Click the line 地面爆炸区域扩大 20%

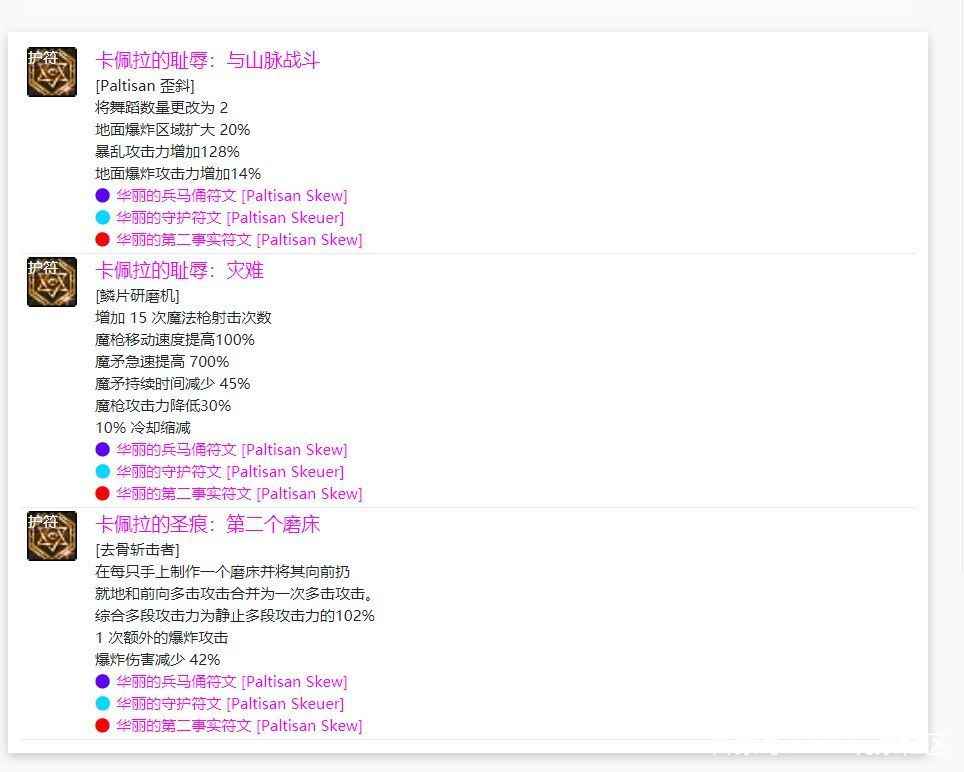173,130
